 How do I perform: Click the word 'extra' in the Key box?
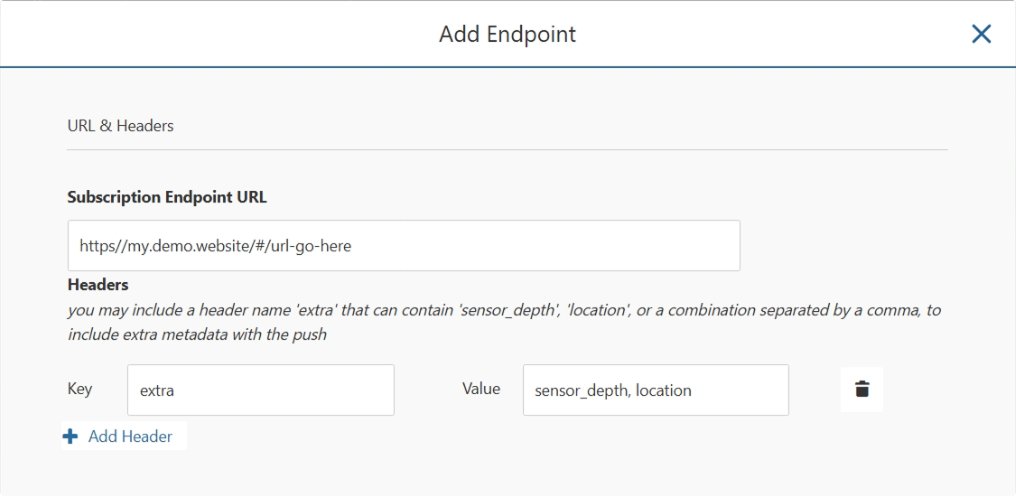(157, 391)
